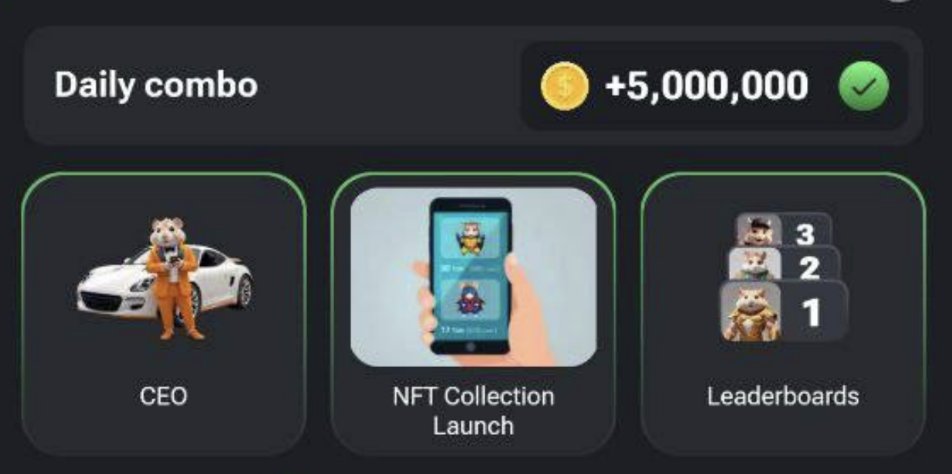
Task: Click the hamster in orange suit
Action: point(174,278)
